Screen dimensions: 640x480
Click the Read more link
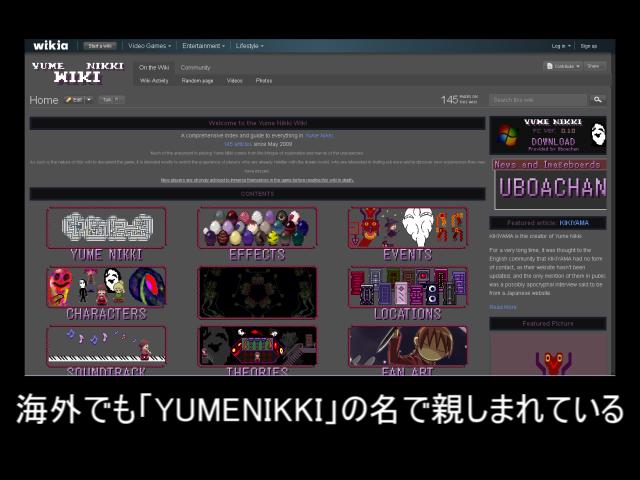[x=503, y=307]
